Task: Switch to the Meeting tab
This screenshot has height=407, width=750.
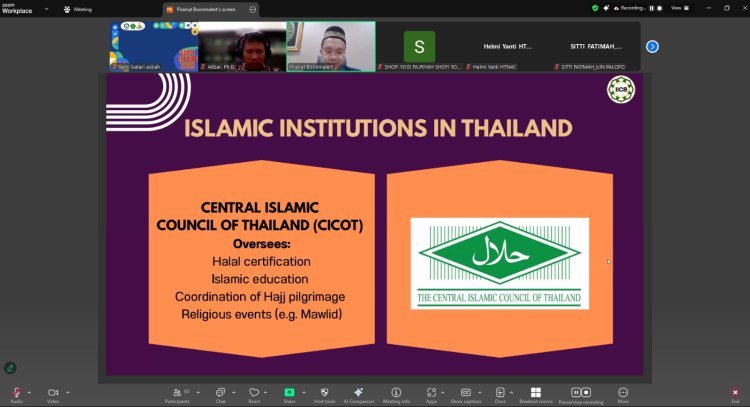Action: pyautogui.click(x=78, y=9)
